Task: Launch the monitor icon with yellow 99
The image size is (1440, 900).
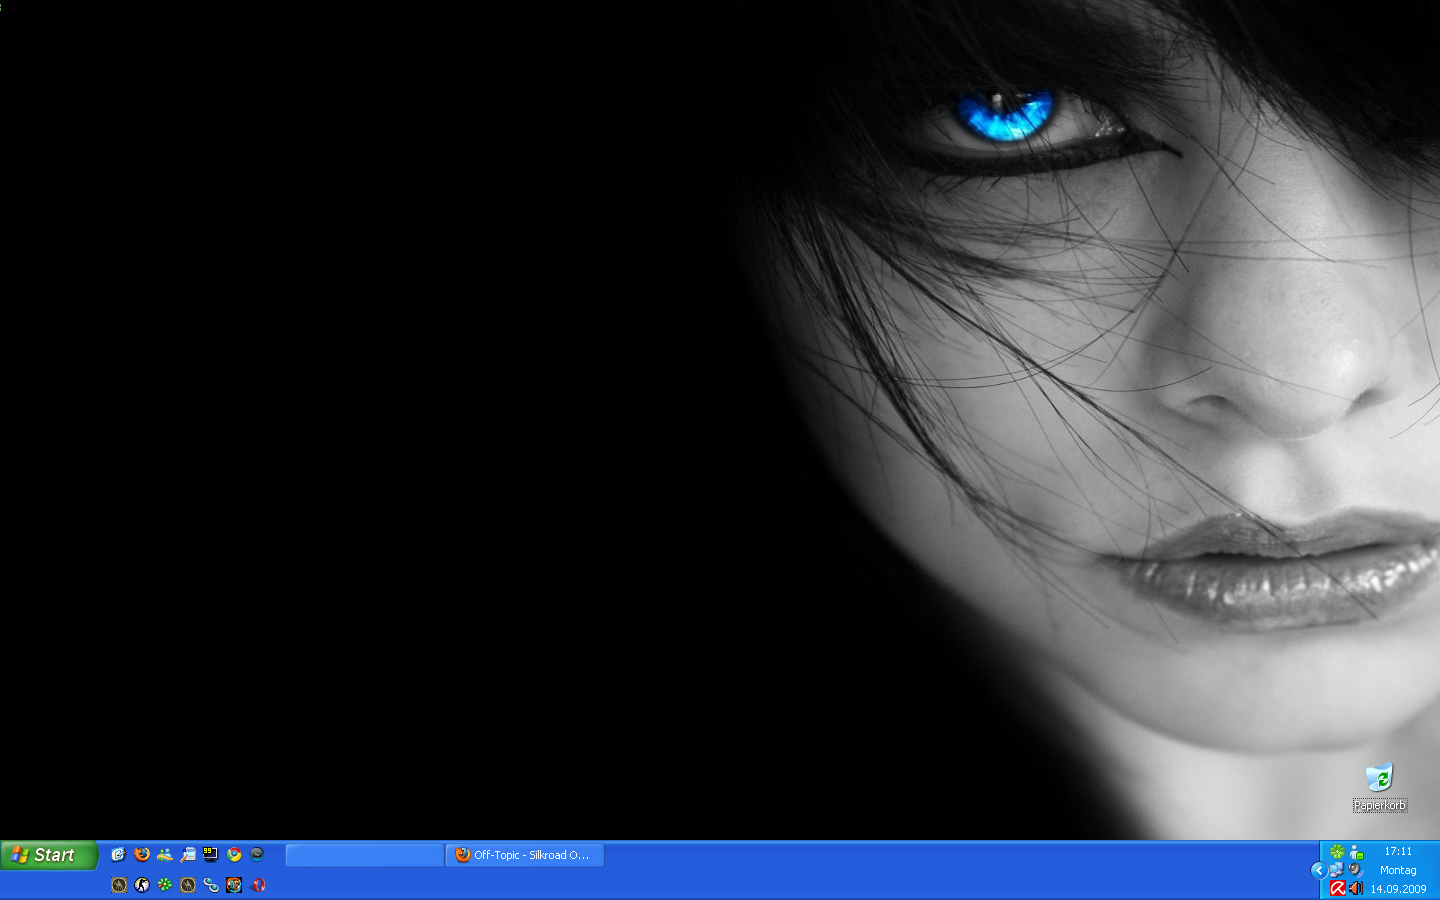Action: click(x=211, y=855)
